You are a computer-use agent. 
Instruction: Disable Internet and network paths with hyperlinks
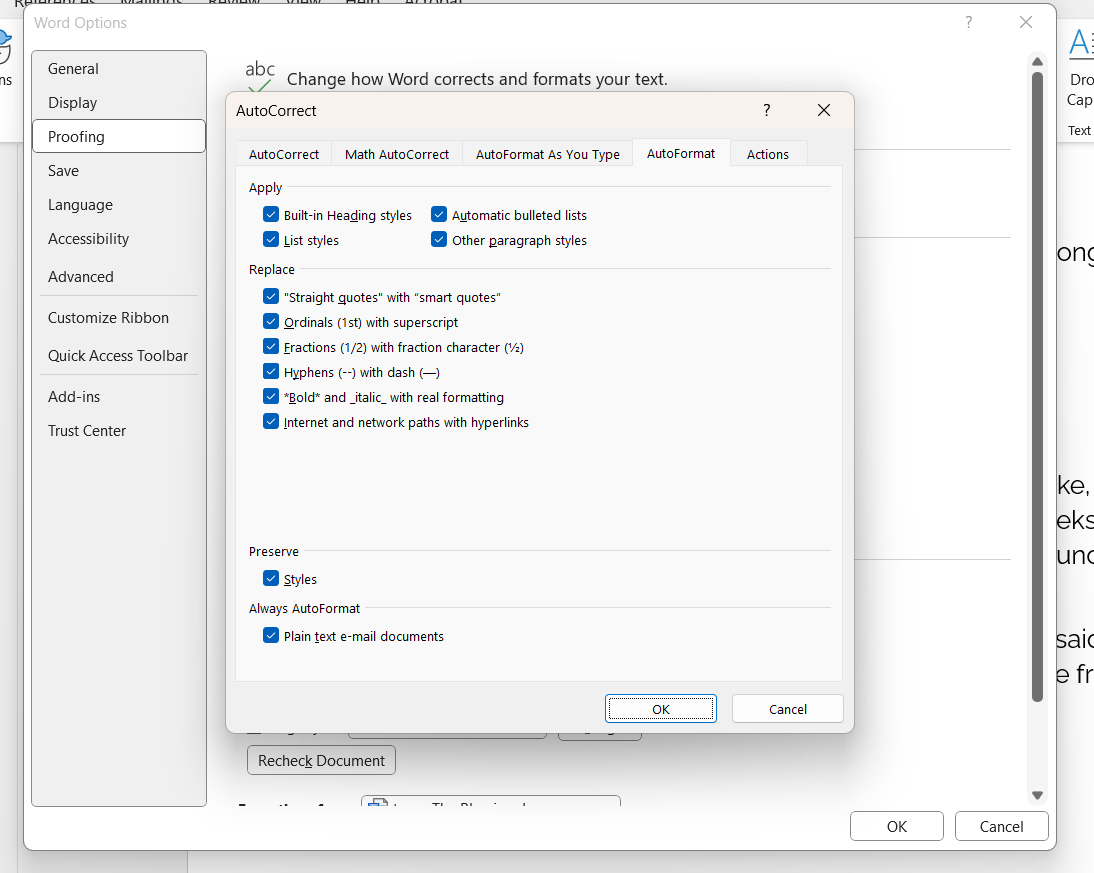(x=271, y=422)
